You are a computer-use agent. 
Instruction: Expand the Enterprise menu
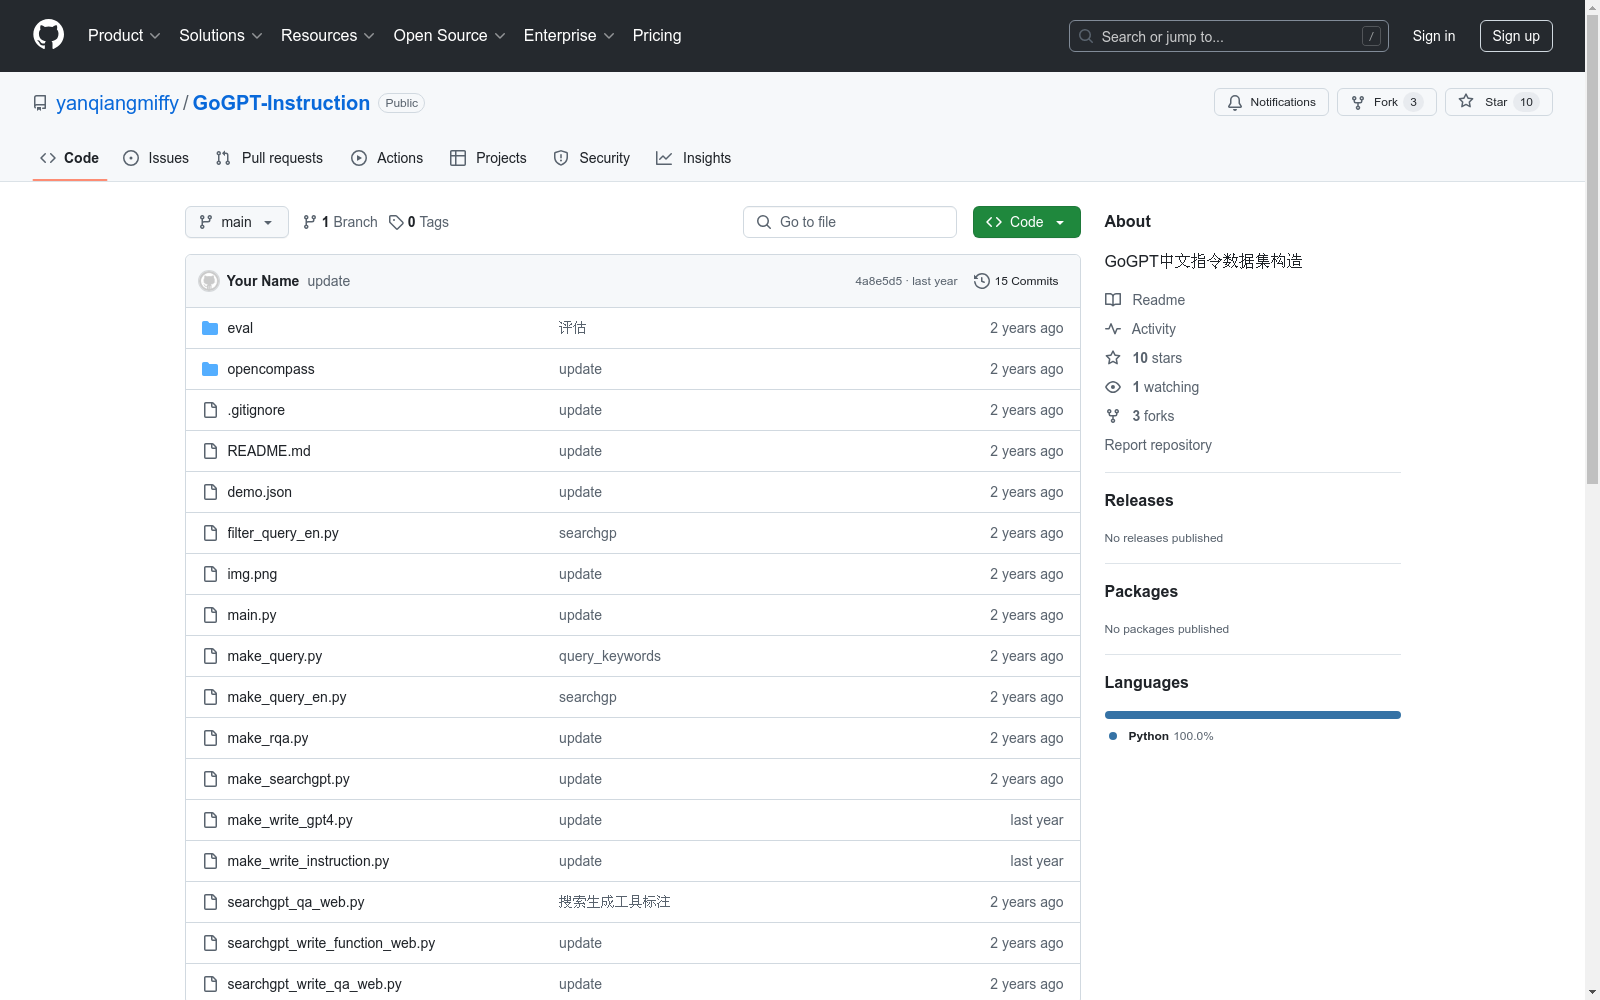tap(569, 36)
